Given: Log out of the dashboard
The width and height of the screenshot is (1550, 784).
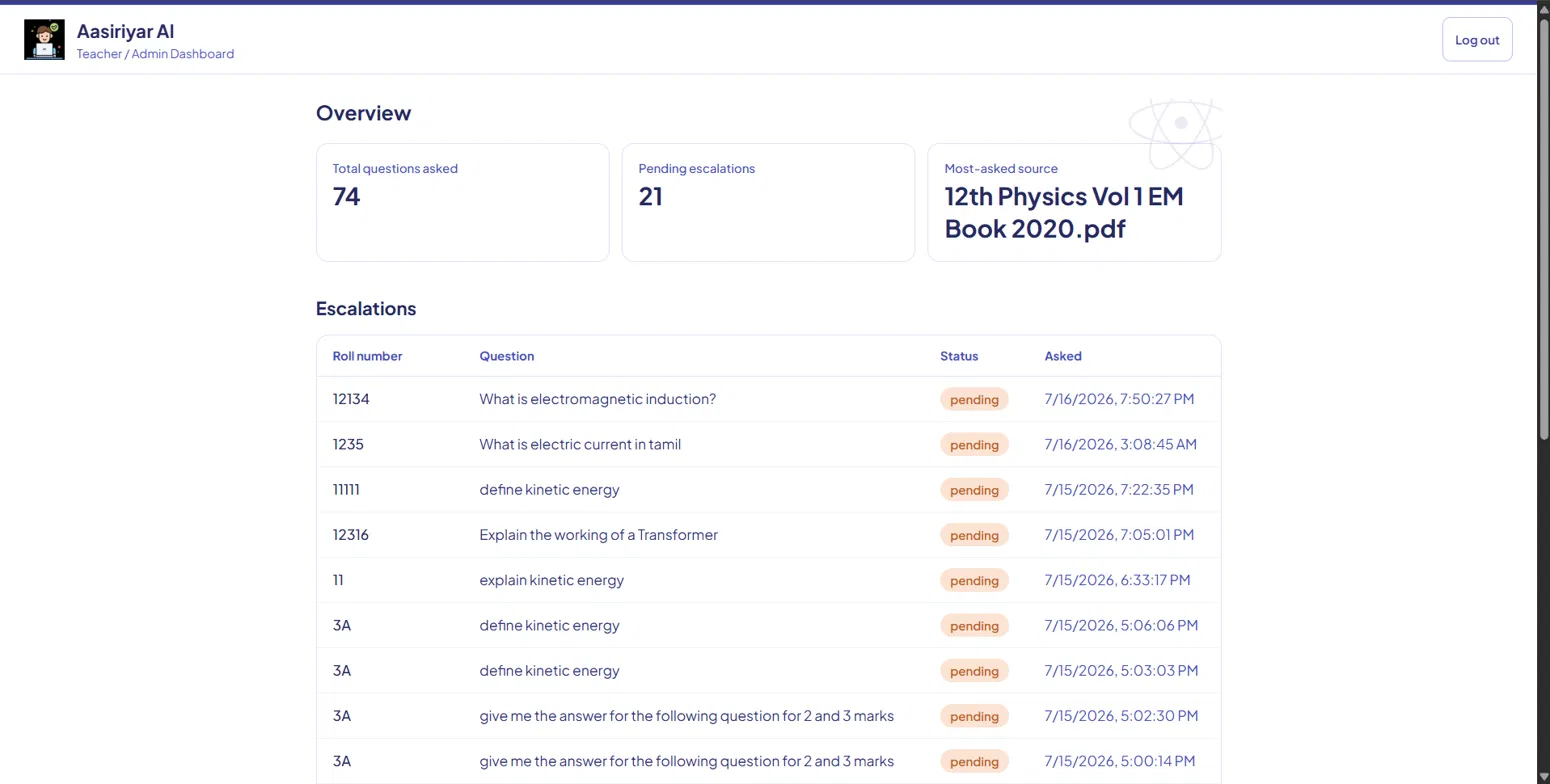Looking at the screenshot, I should (x=1477, y=40).
